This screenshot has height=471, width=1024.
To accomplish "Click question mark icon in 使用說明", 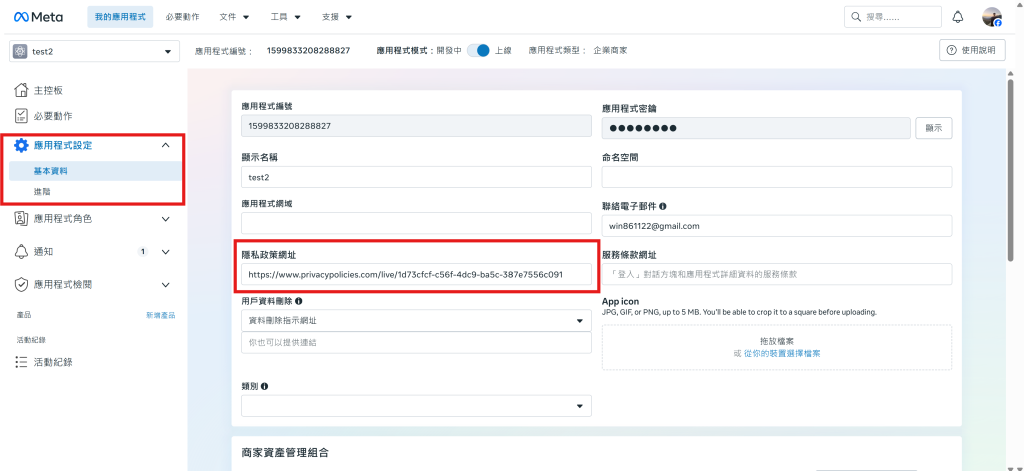I will tap(952, 50).
